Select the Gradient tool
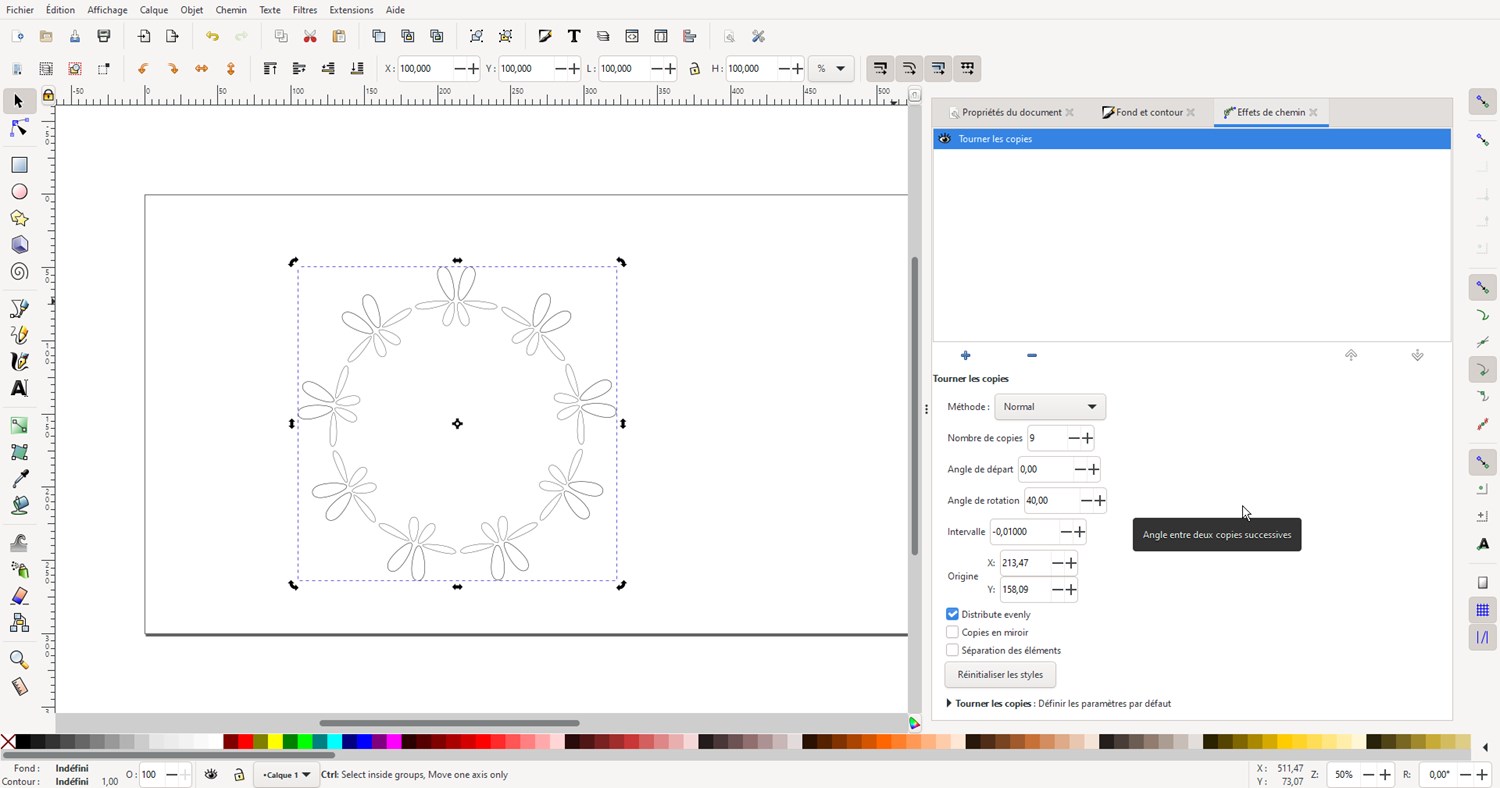Image resolution: width=1500 pixels, height=788 pixels. (18, 425)
